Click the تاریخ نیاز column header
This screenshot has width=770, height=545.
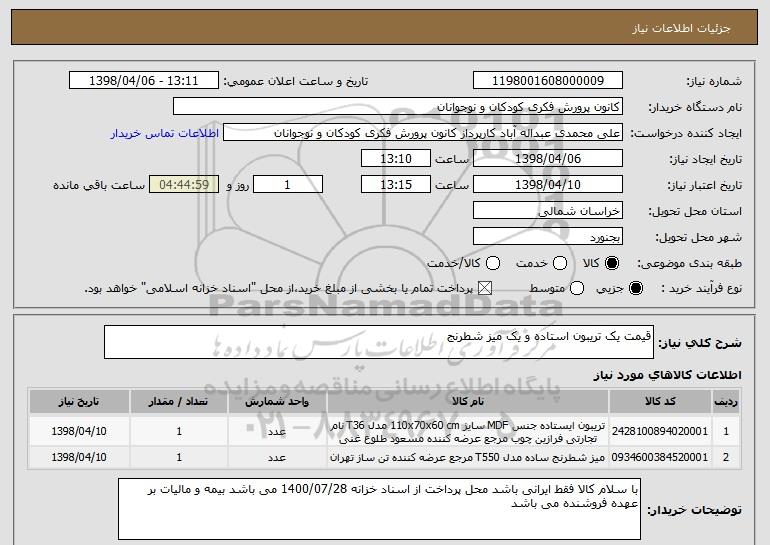[79, 402]
